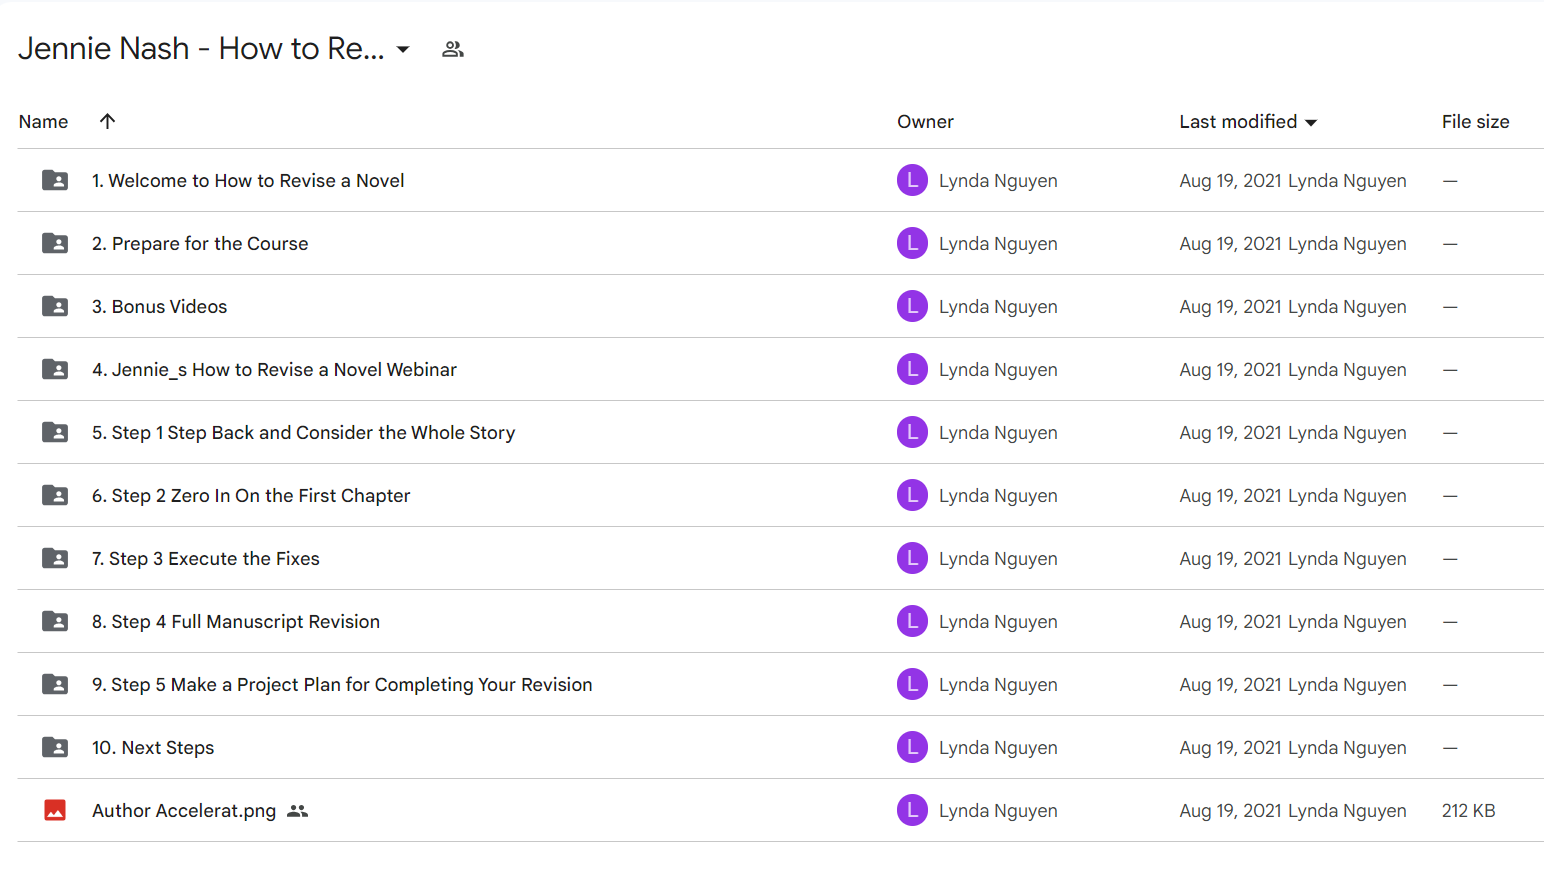Click 'Lynda Nguyen' owner in Bonus Videos row
Viewport: 1544px width, 895px height.
(x=998, y=307)
